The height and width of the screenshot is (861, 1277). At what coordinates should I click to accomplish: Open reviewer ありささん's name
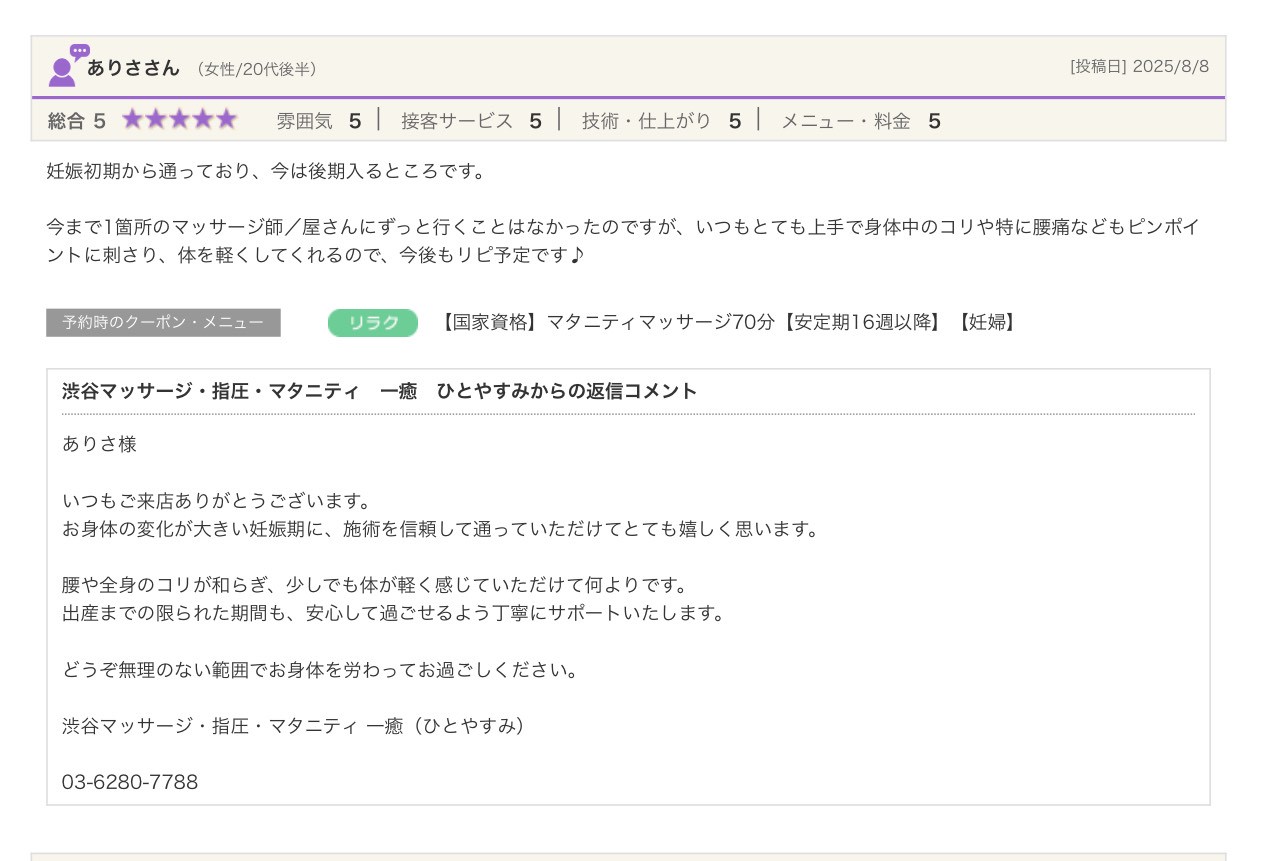133,68
